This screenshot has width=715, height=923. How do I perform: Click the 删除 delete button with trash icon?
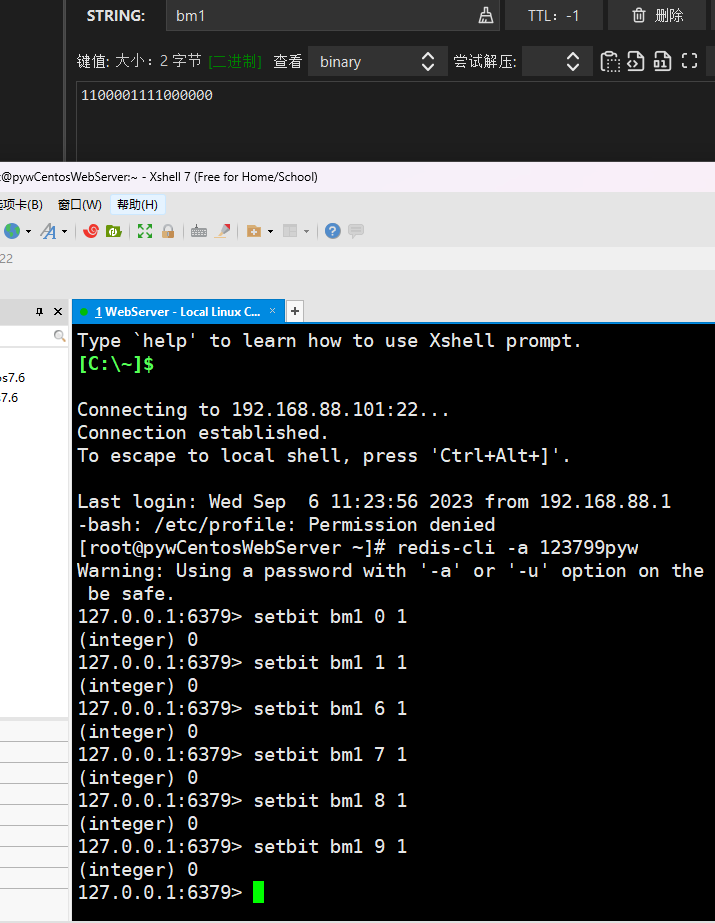click(657, 15)
